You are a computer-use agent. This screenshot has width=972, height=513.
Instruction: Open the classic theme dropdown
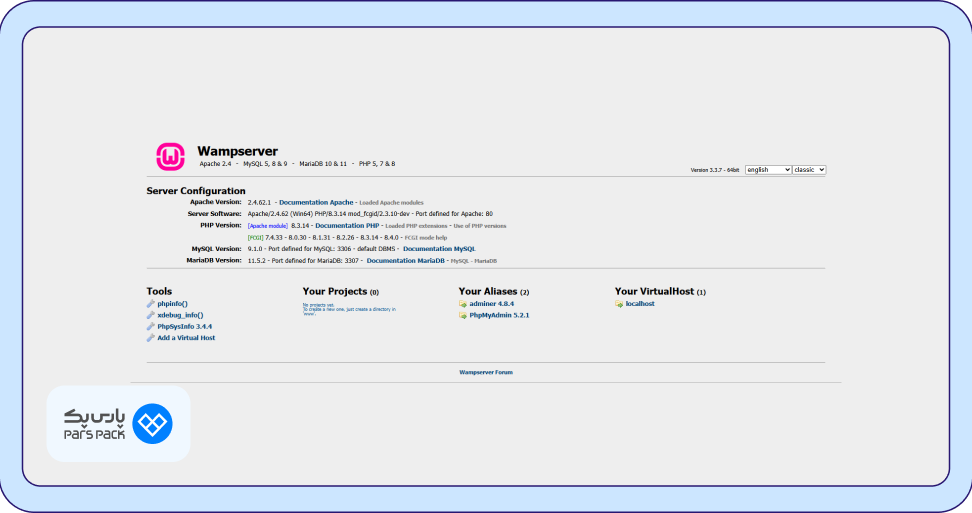click(x=809, y=170)
